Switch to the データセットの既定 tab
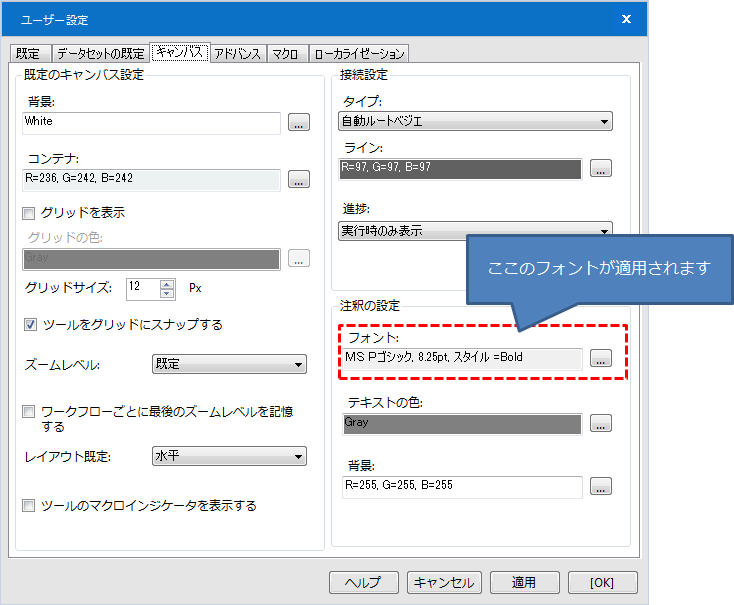Screen dimensions: 734x605 coord(101,53)
